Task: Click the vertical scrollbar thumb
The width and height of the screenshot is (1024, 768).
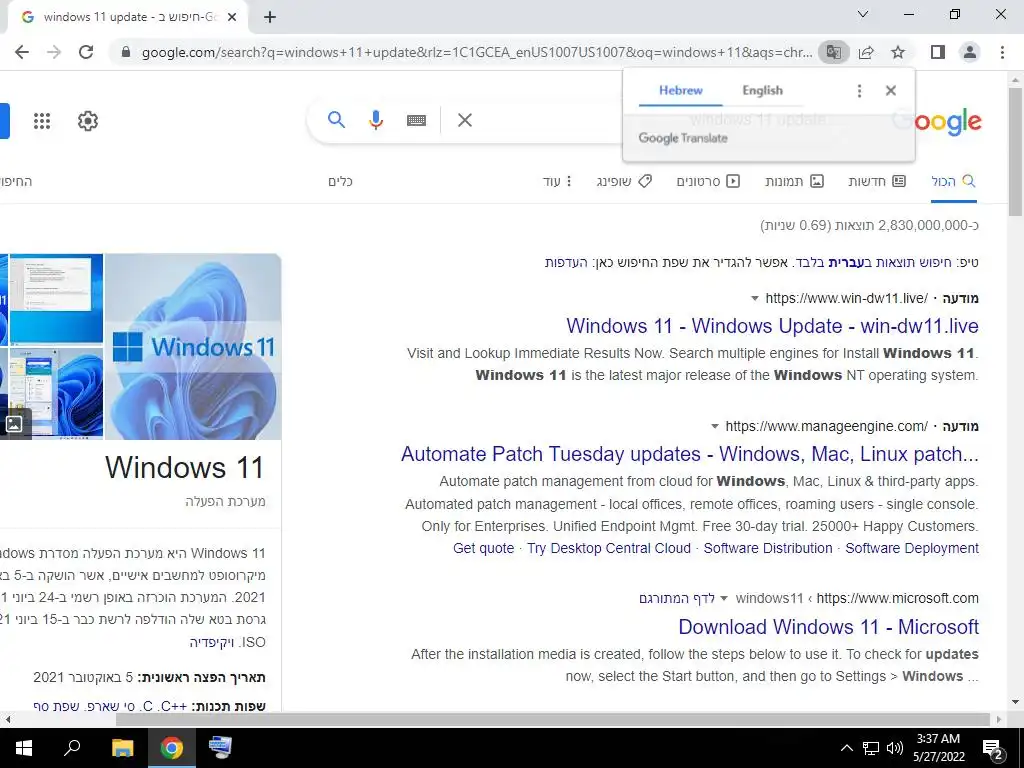Action: click(x=1016, y=150)
